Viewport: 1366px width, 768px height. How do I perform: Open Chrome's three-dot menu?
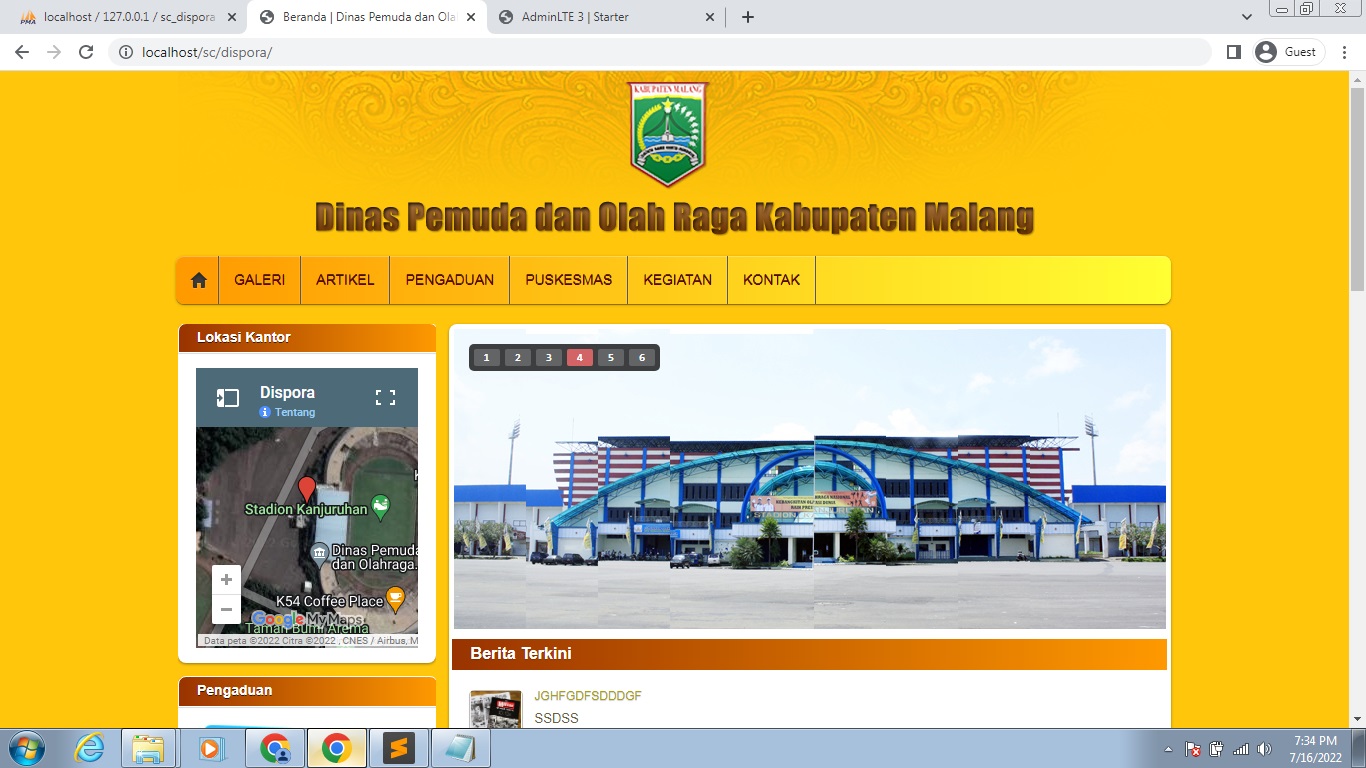[x=1345, y=51]
